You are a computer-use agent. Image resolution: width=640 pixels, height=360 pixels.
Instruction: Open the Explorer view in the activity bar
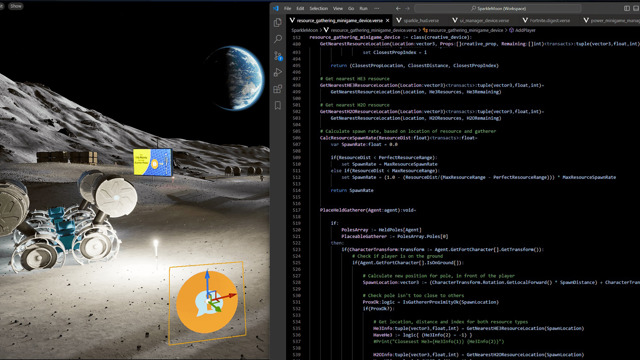[x=278, y=22]
